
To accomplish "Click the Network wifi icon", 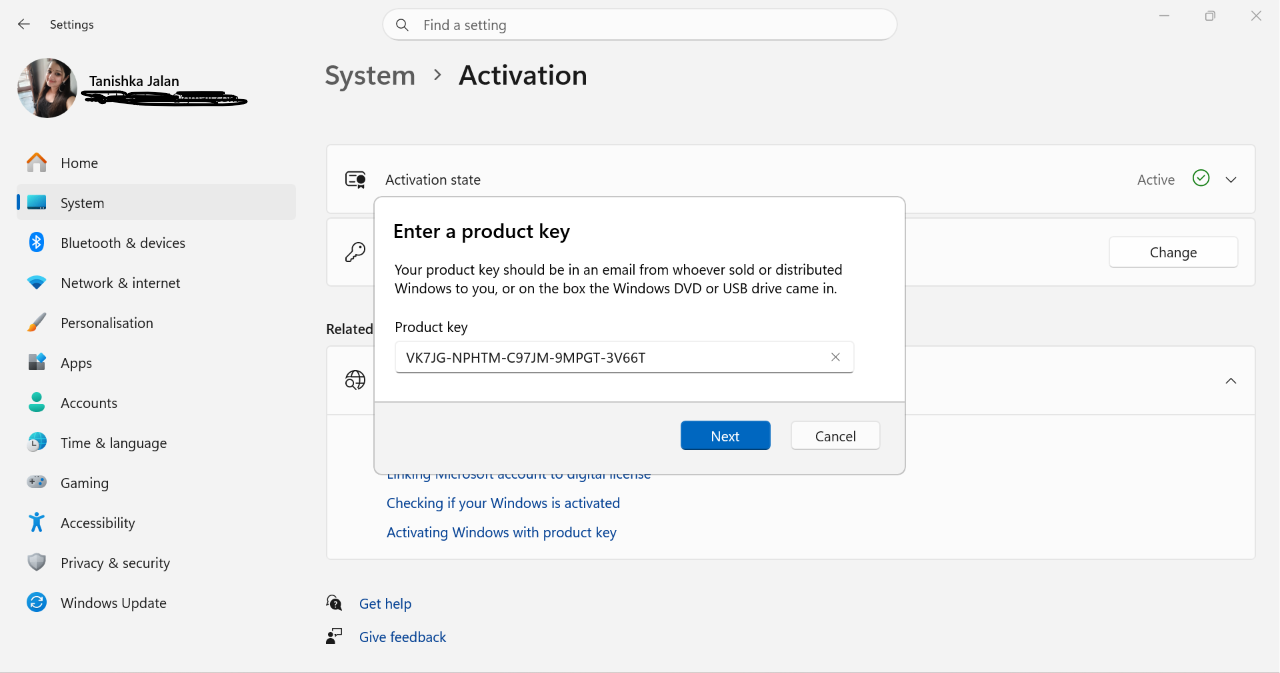I will (x=37, y=283).
